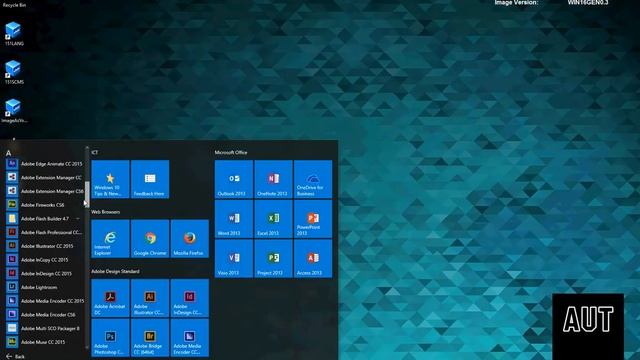Screen dimensions: 640x360
Task: Open Adobe Acrobat DC tile
Action: click(110, 298)
